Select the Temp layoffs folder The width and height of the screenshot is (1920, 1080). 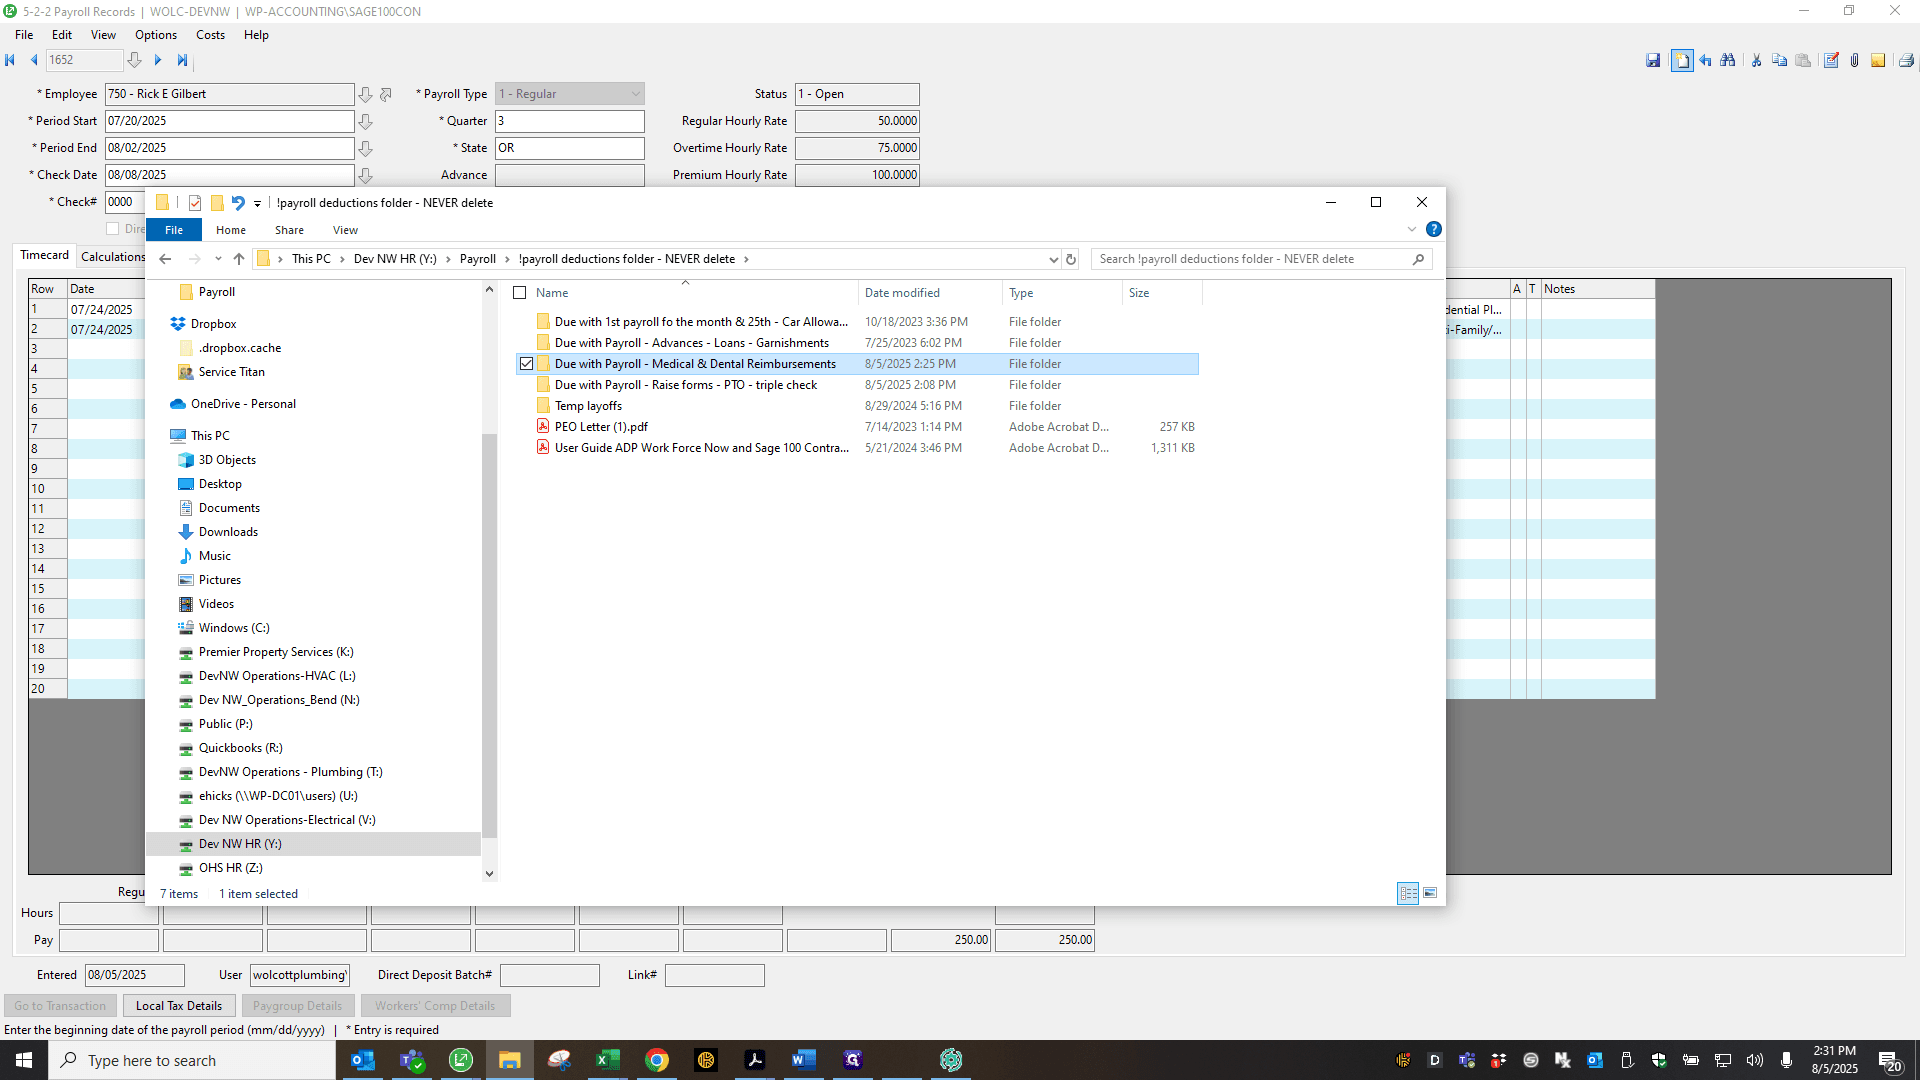pyautogui.click(x=588, y=406)
